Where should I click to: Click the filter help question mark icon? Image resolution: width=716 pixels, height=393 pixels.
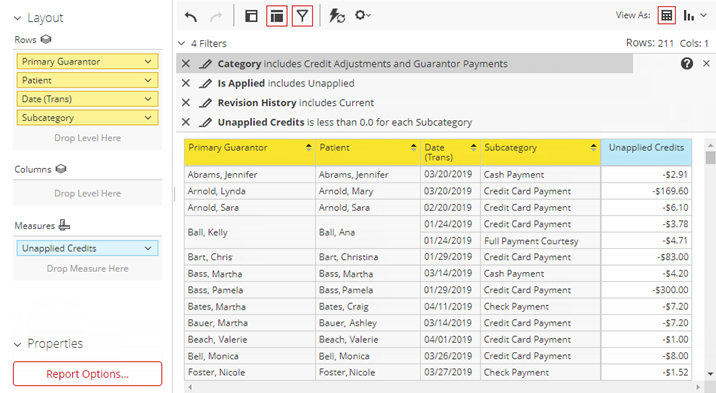(x=687, y=63)
